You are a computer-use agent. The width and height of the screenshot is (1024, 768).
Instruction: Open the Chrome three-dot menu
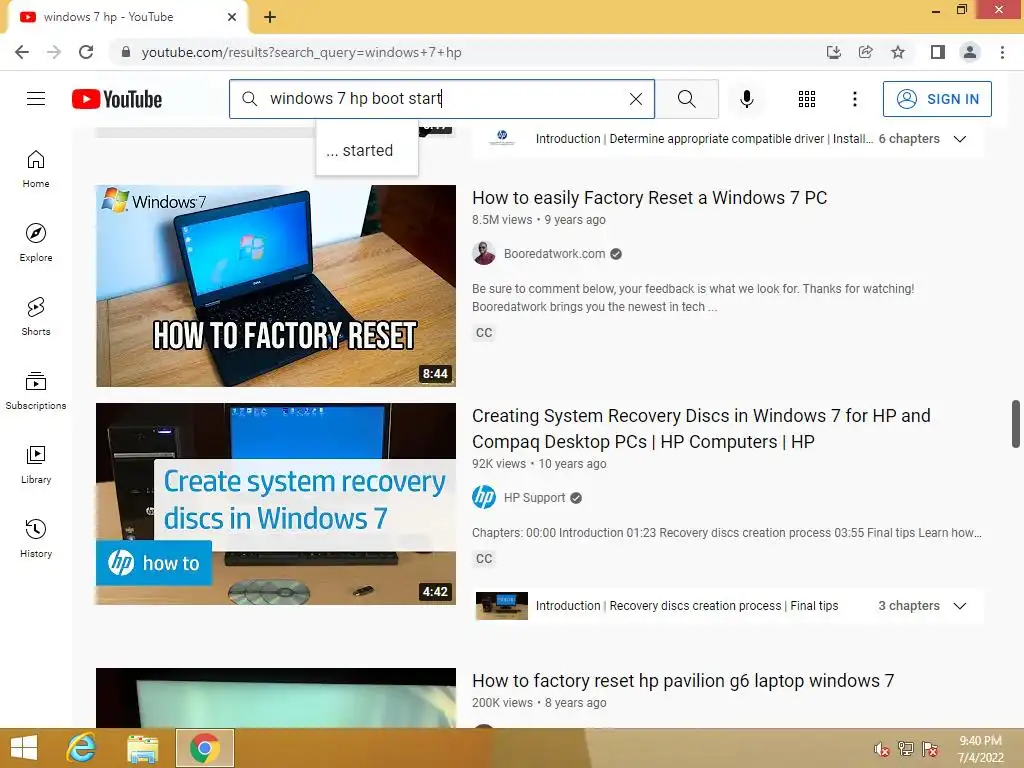(1002, 52)
